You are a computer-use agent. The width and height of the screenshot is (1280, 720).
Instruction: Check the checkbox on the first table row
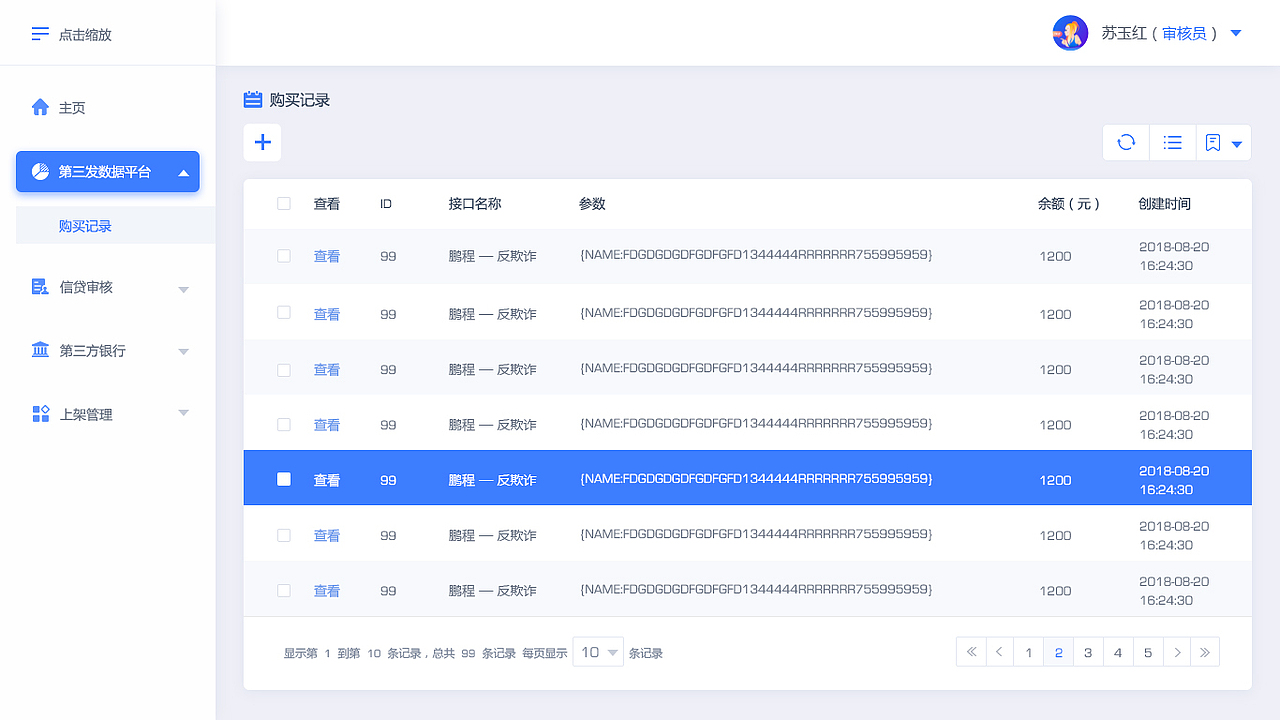[284, 256]
